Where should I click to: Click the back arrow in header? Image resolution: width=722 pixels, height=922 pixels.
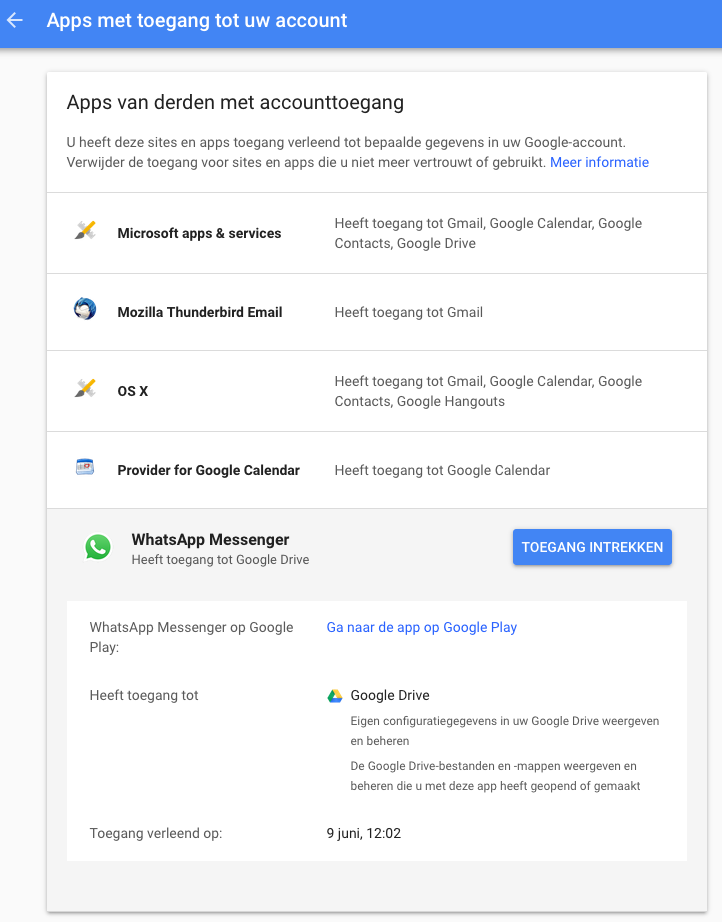coord(15,20)
